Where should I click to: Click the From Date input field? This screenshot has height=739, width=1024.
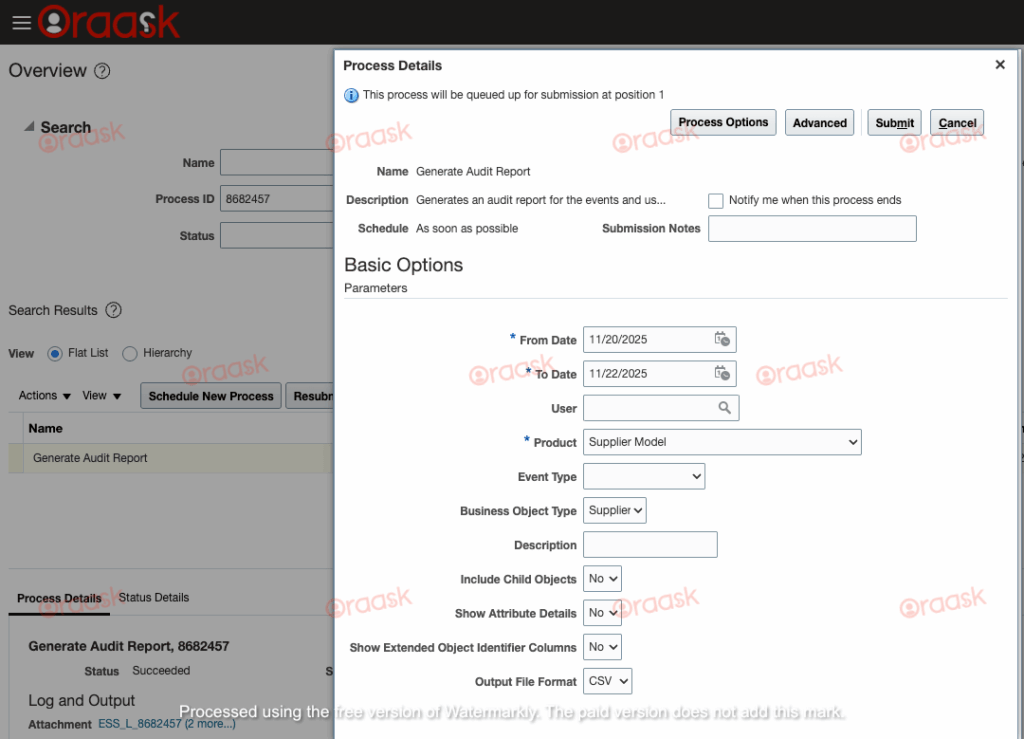click(x=648, y=339)
